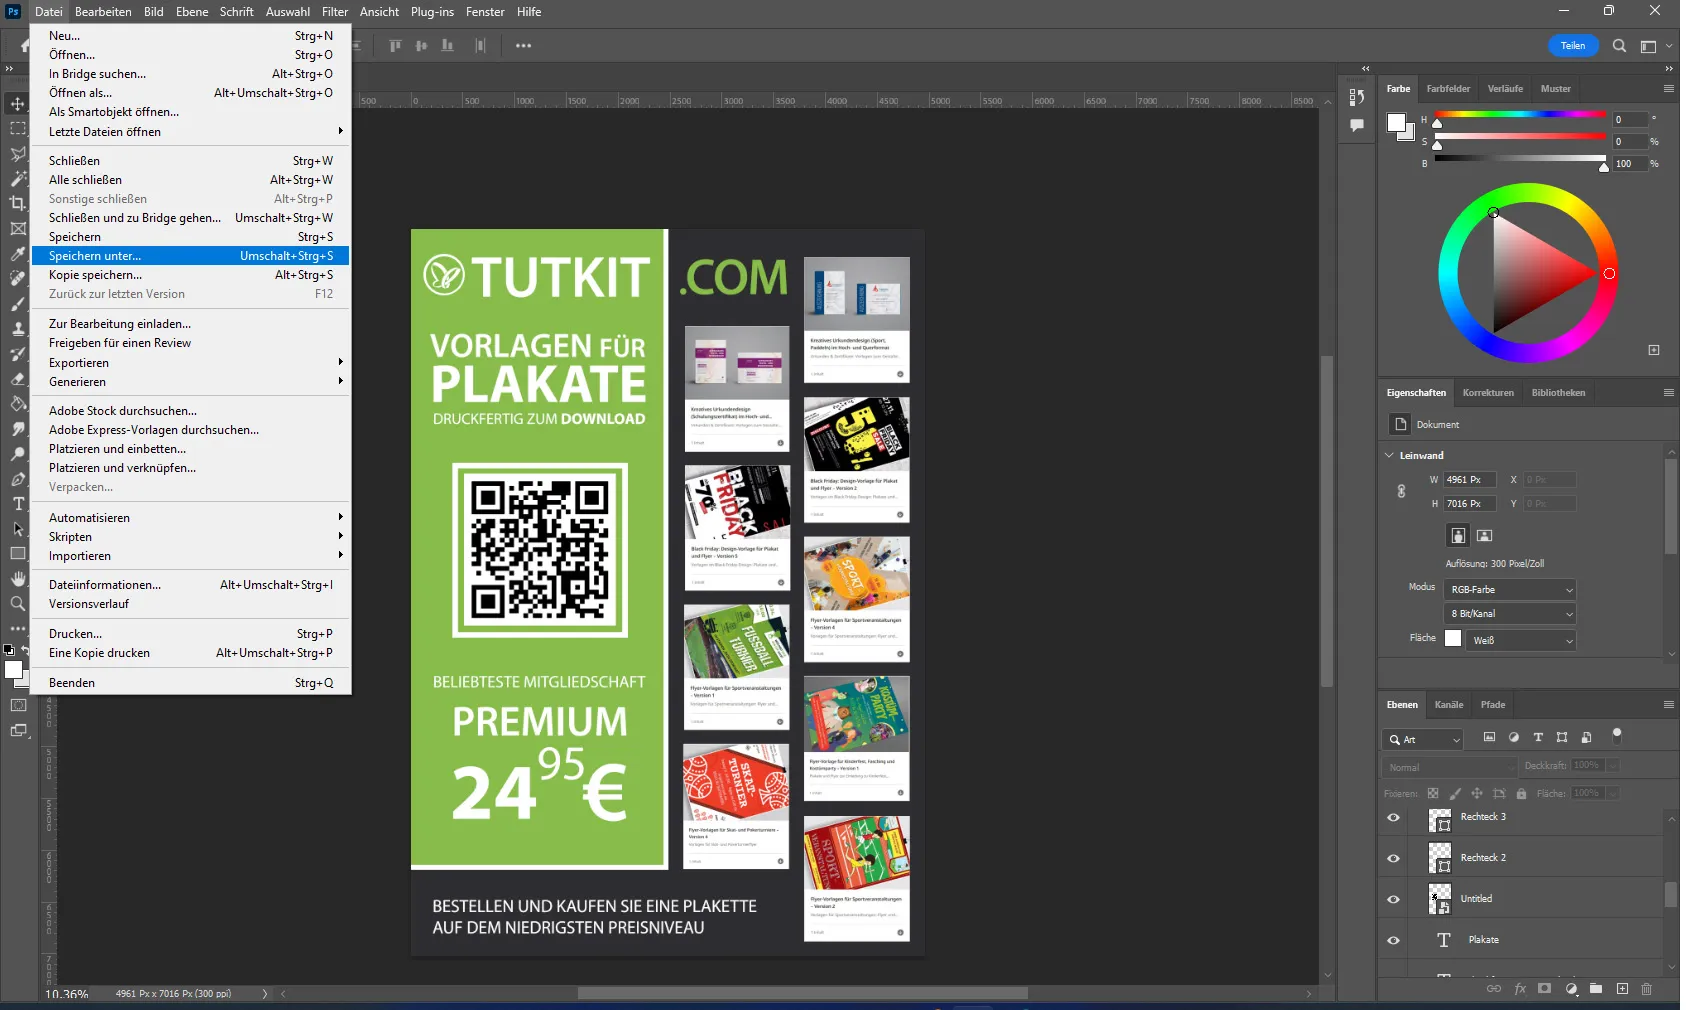Toggle lock all layer attributes
Screen dimensions: 1687x1010
pyautogui.click(x=1521, y=794)
